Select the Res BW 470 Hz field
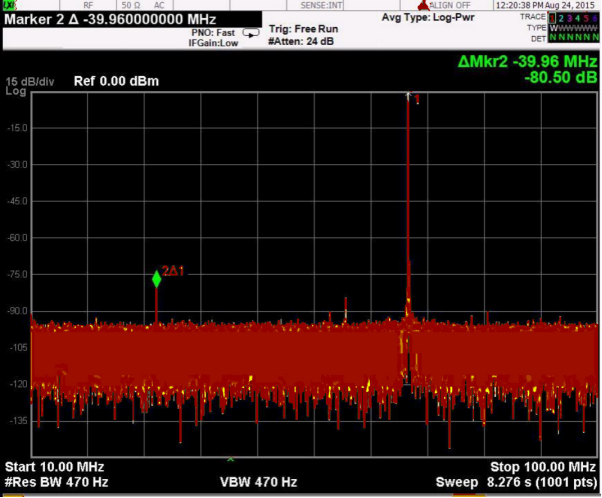Image resolution: width=602 pixels, height=498 pixels. (57, 482)
